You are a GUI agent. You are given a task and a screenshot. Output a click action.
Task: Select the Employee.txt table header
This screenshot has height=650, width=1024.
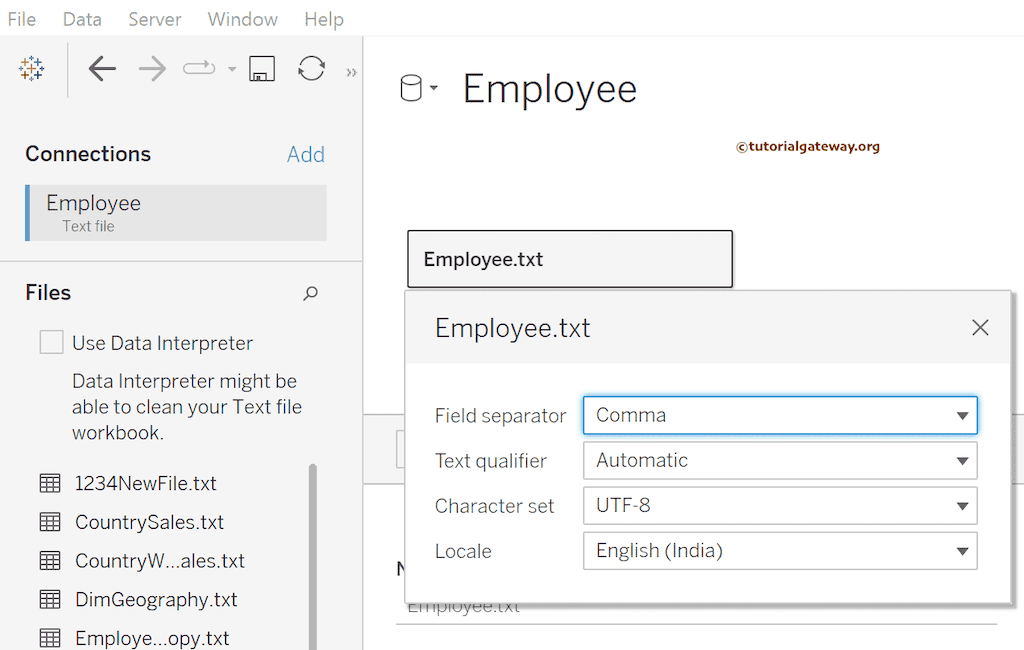click(569, 259)
